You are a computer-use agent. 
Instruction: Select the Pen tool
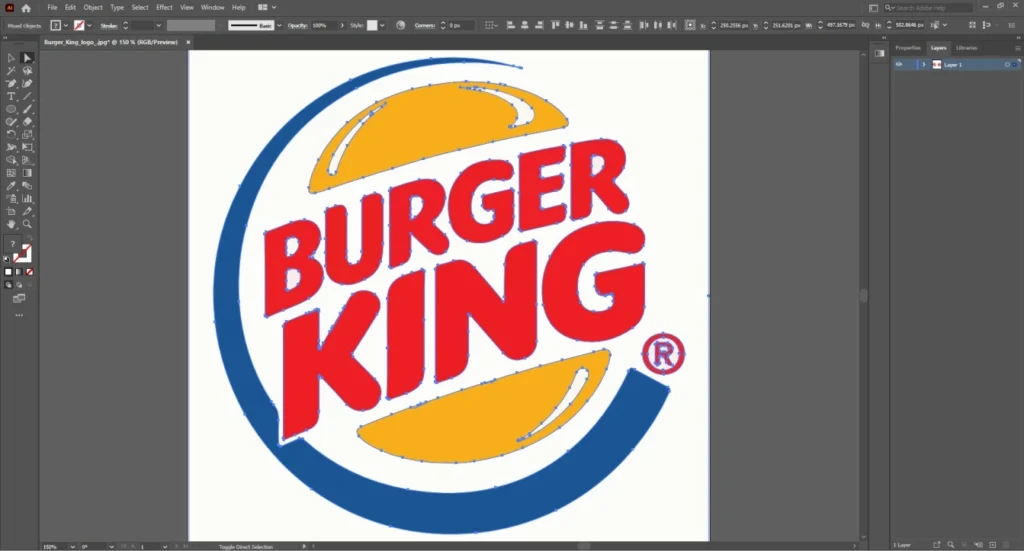[11, 84]
